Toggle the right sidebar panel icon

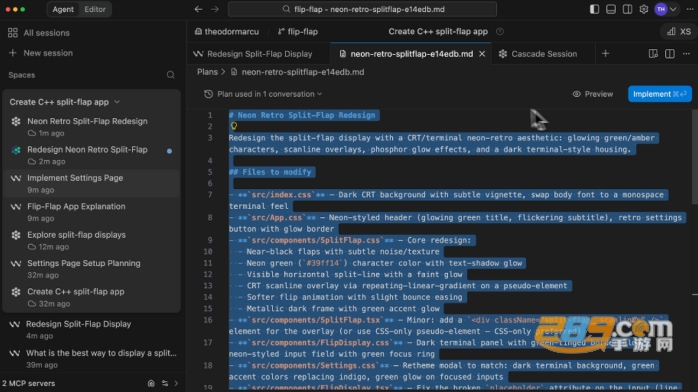pos(627,9)
